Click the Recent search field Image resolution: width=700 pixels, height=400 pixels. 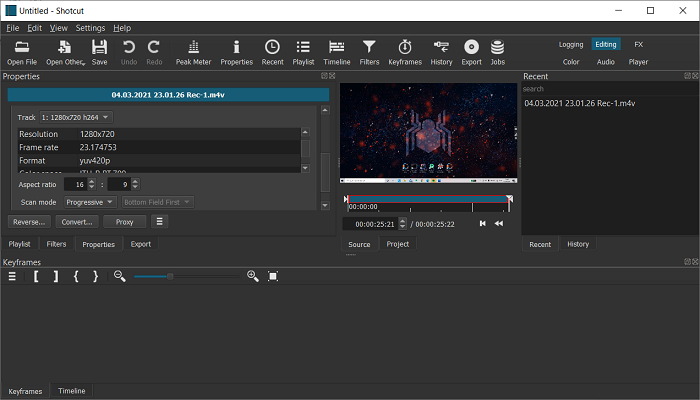pos(607,89)
